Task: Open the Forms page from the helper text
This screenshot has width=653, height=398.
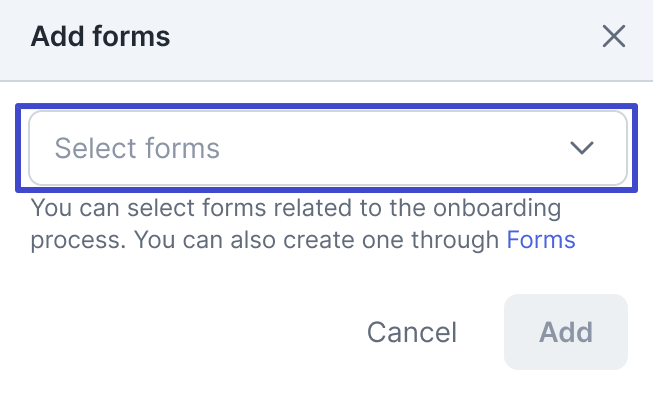Action: click(x=541, y=240)
